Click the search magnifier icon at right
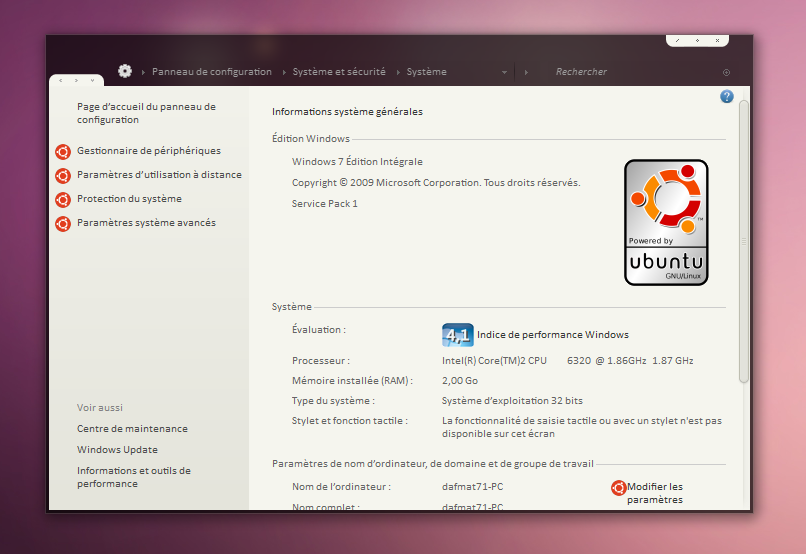 tap(726, 72)
